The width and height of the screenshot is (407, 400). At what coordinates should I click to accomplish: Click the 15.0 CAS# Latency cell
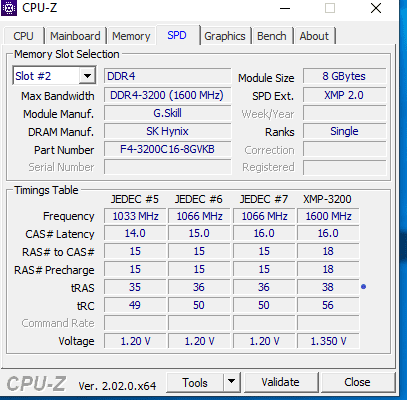(199, 233)
